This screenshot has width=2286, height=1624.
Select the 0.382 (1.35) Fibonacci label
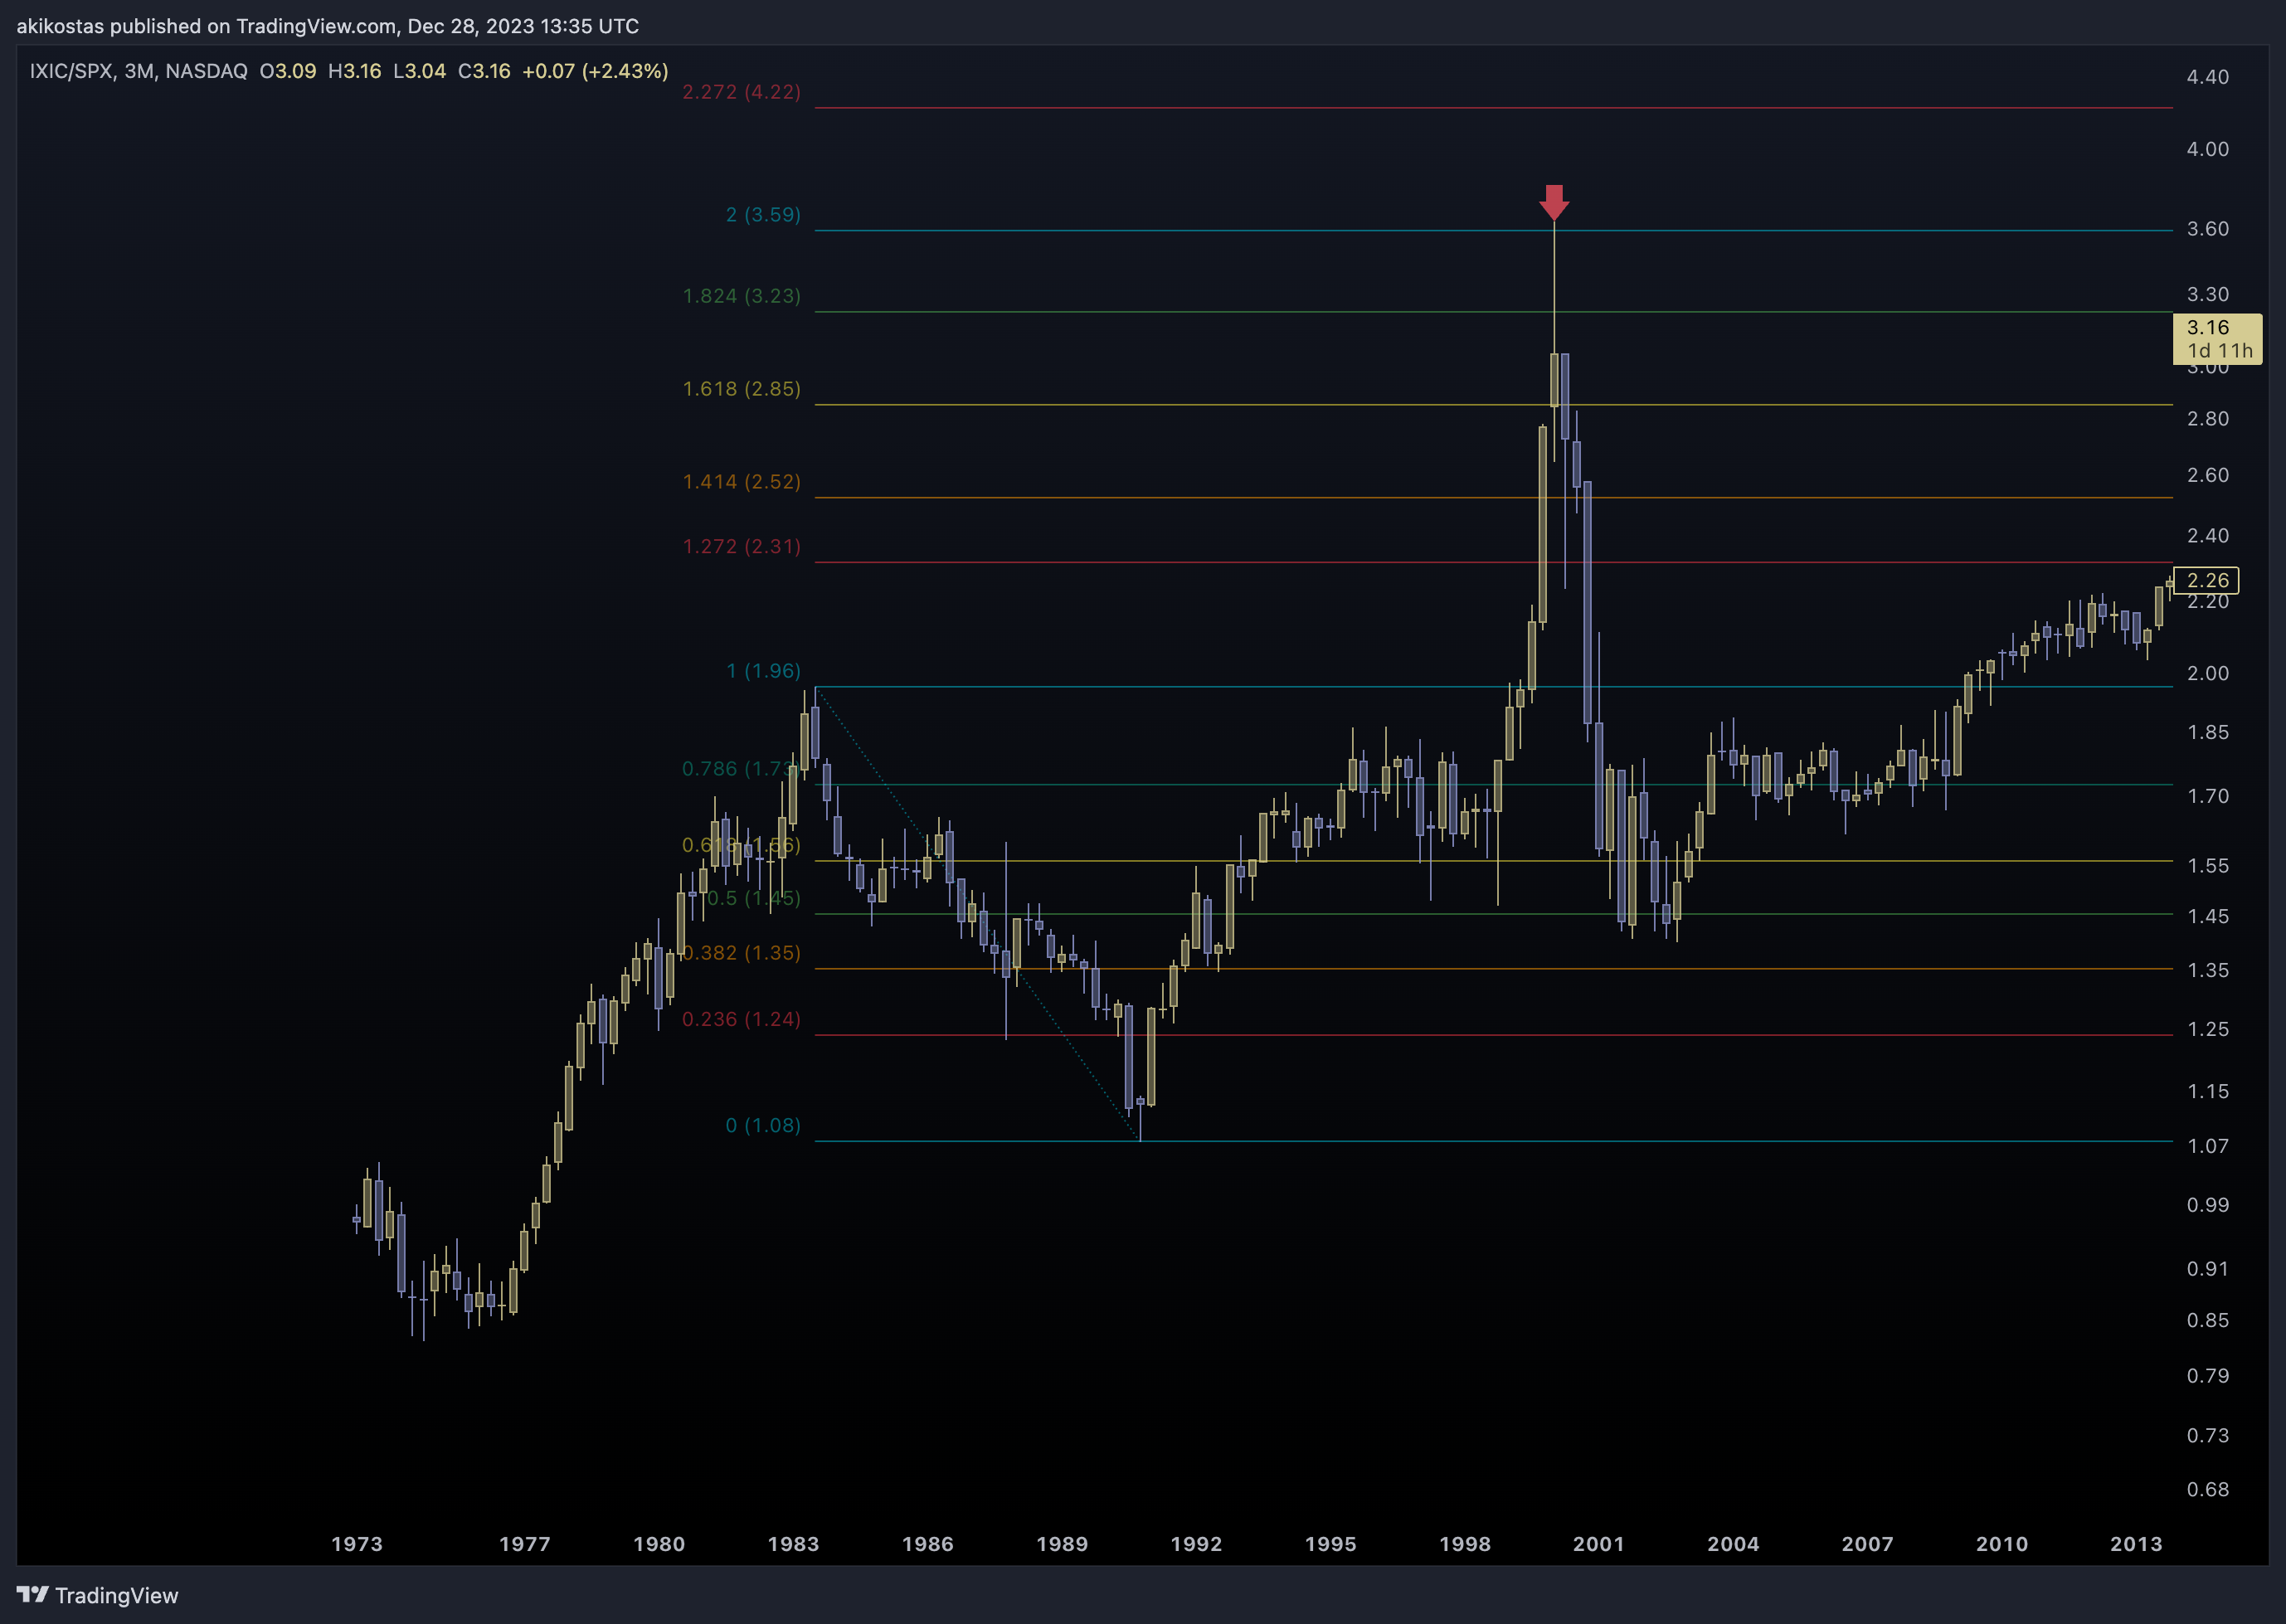pos(741,953)
